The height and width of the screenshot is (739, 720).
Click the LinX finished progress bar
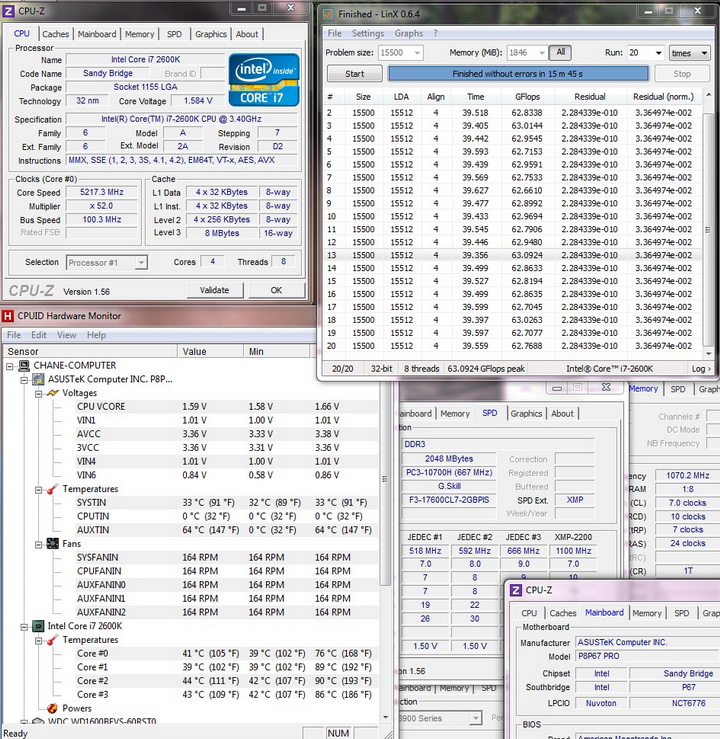click(x=517, y=74)
